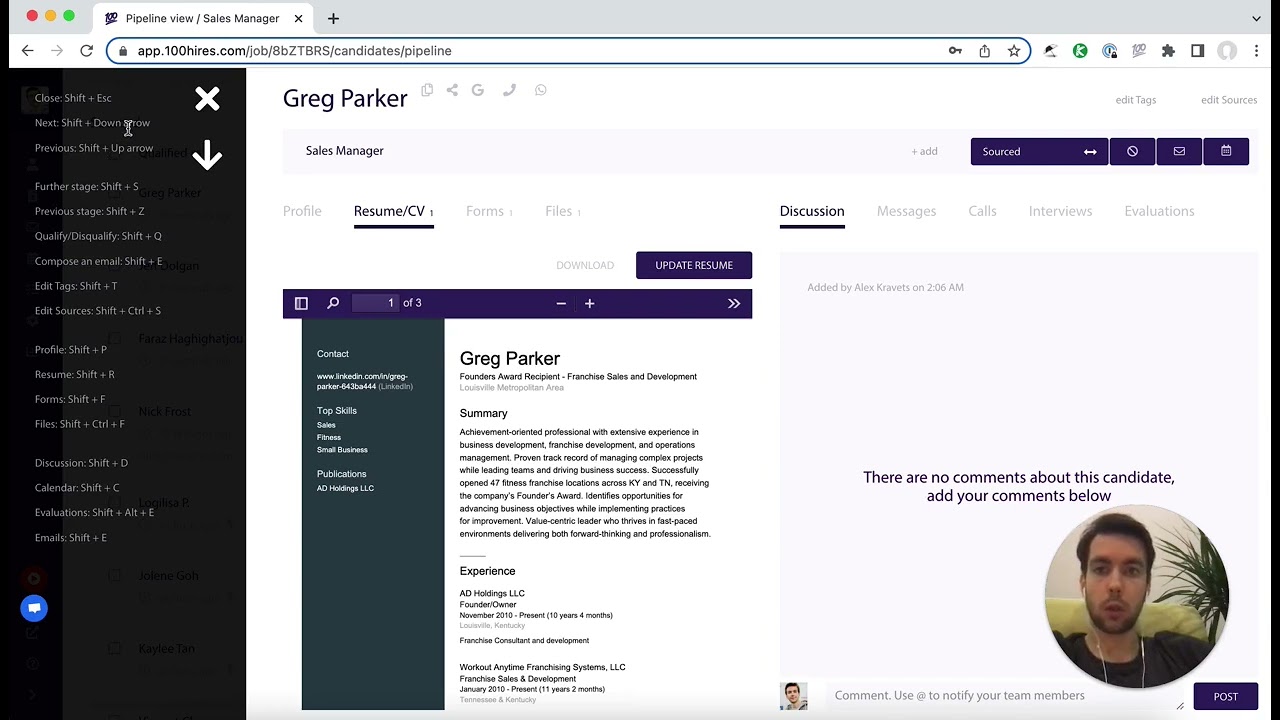Click the edit Sources link
The height and width of the screenshot is (720, 1280).
pos(1229,100)
